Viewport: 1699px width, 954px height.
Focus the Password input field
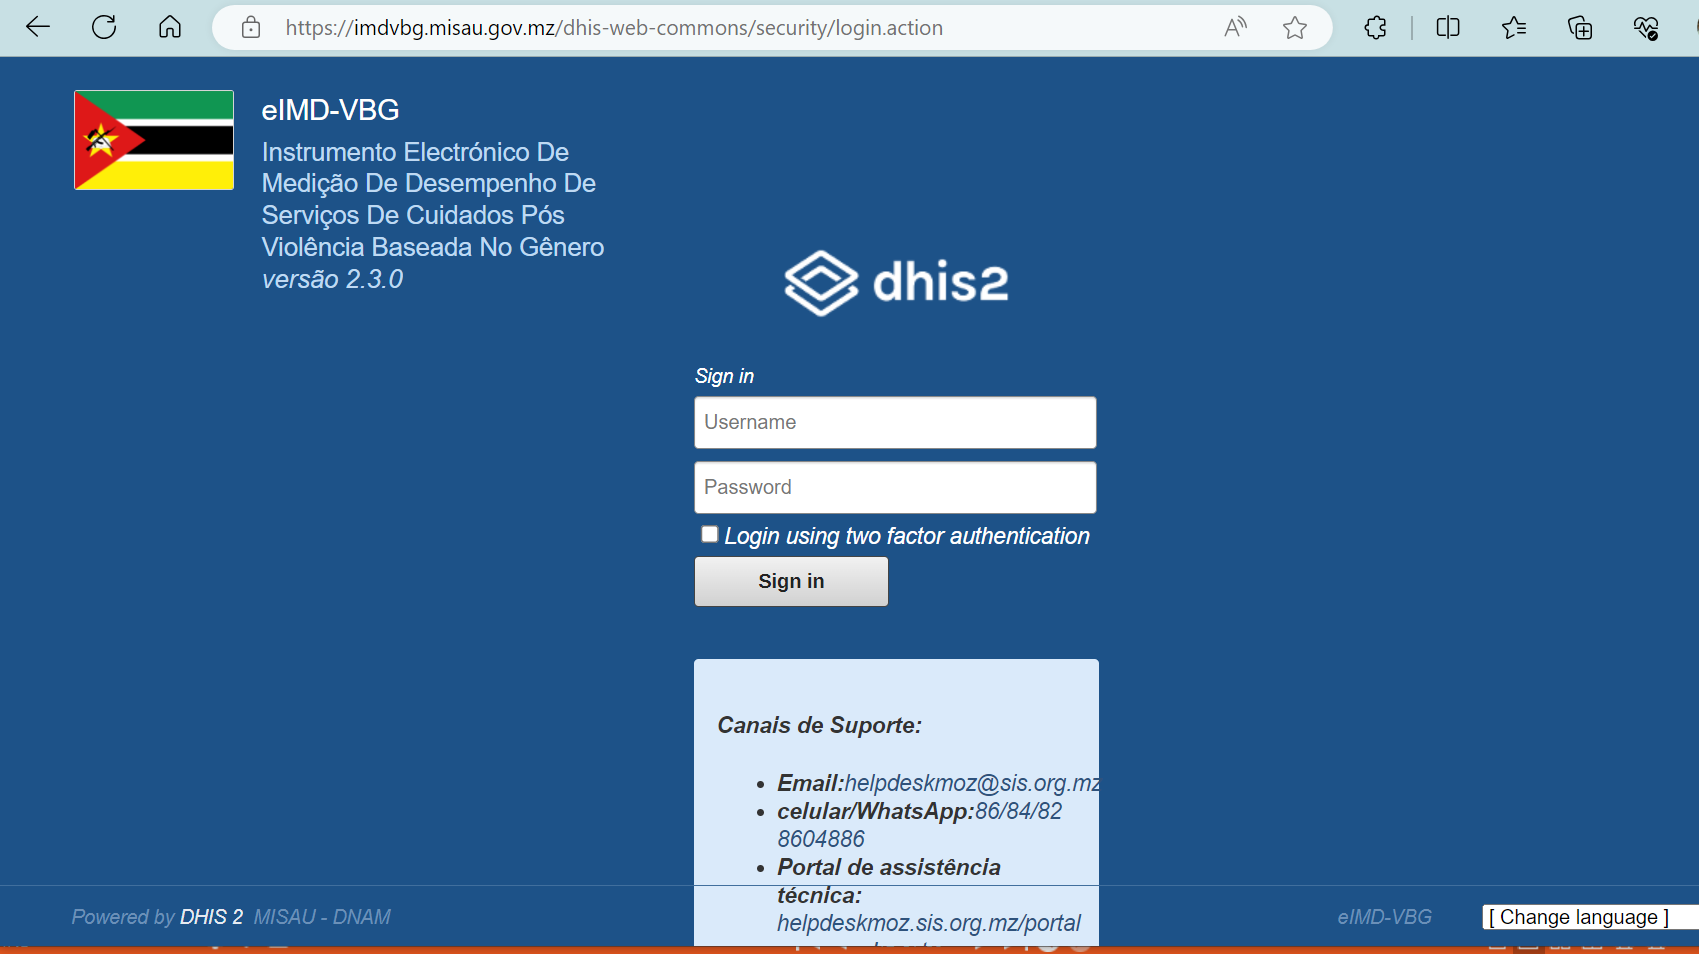pyautogui.click(x=895, y=488)
